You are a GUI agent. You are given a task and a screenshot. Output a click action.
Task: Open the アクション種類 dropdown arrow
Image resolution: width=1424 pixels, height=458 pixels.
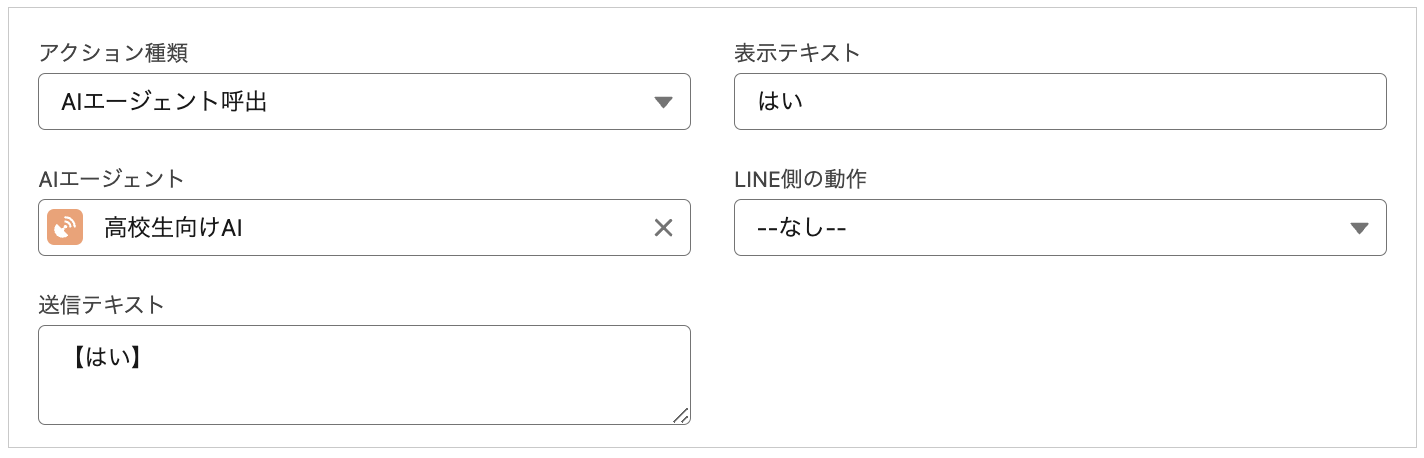pyautogui.click(x=662, y=102)
